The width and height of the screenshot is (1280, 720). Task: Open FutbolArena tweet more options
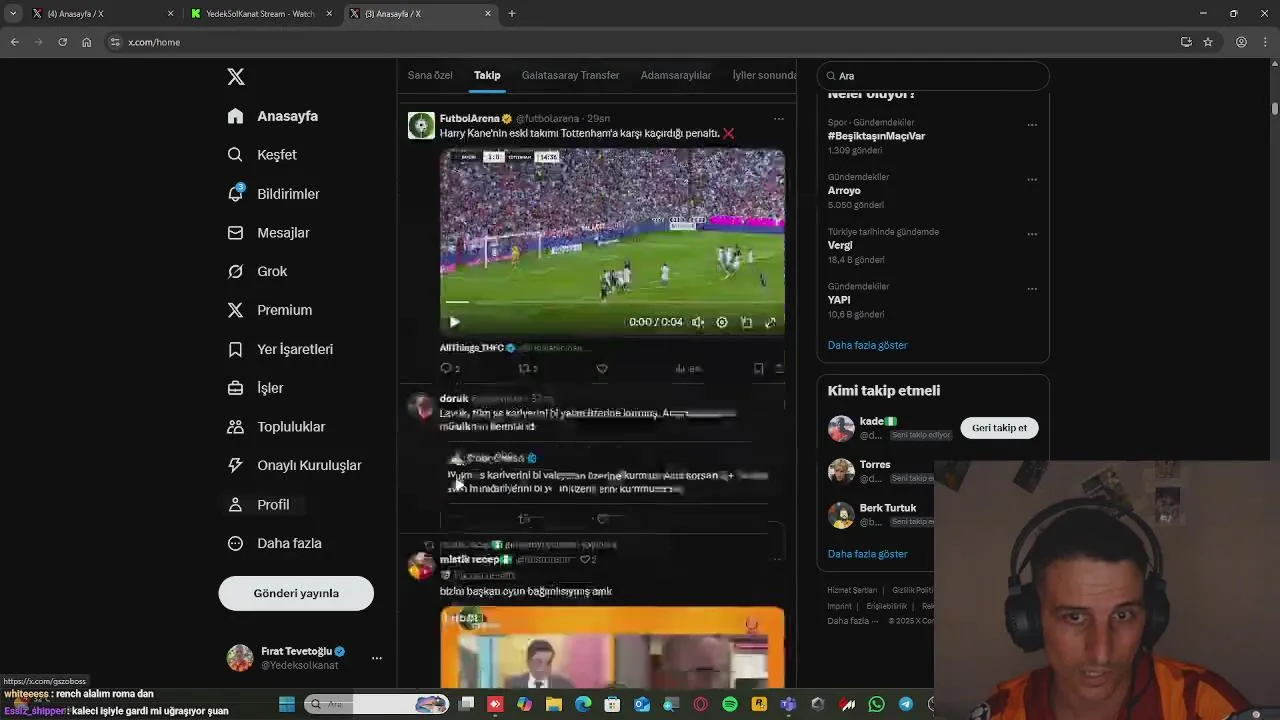coord(778,118)
